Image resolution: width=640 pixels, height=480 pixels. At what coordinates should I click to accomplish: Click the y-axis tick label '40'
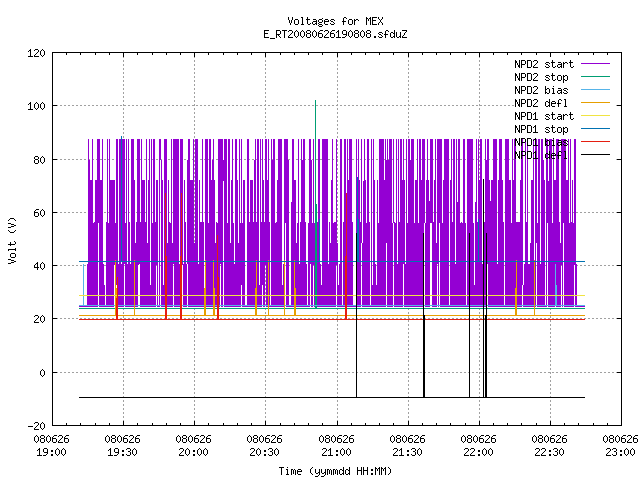39,266
